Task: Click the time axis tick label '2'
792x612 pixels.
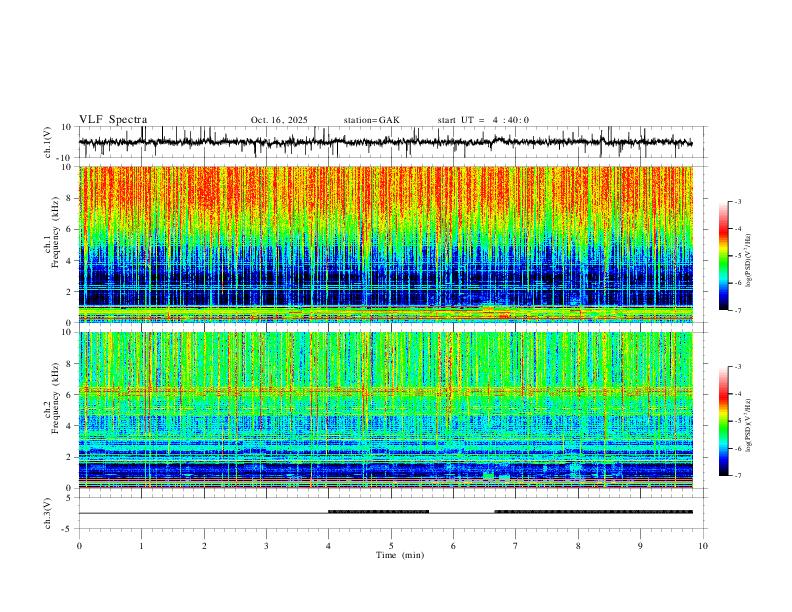Action: click(204, 546)
